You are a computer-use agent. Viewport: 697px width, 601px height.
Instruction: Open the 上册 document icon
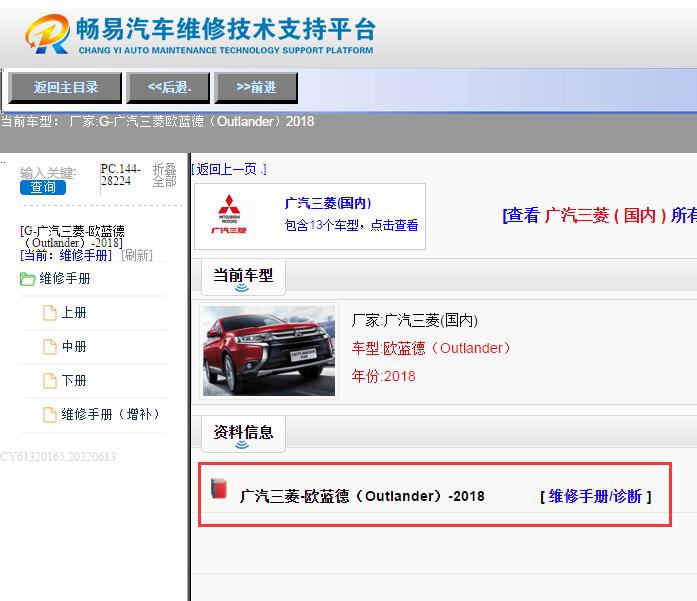click(49, 313)
